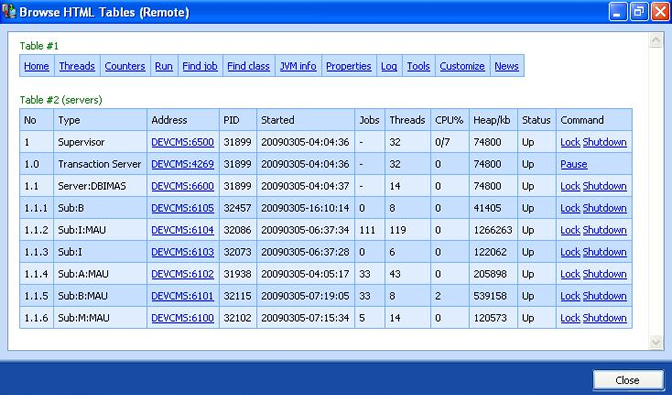Open the Find job link
This screenshot has width=672, height=395.
coord(200,66)
